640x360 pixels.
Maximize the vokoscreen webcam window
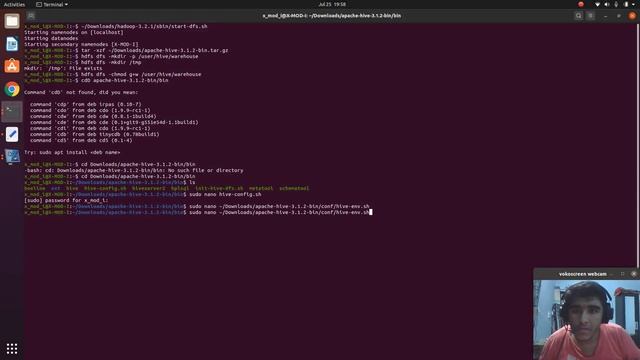[x=622, y=273]
